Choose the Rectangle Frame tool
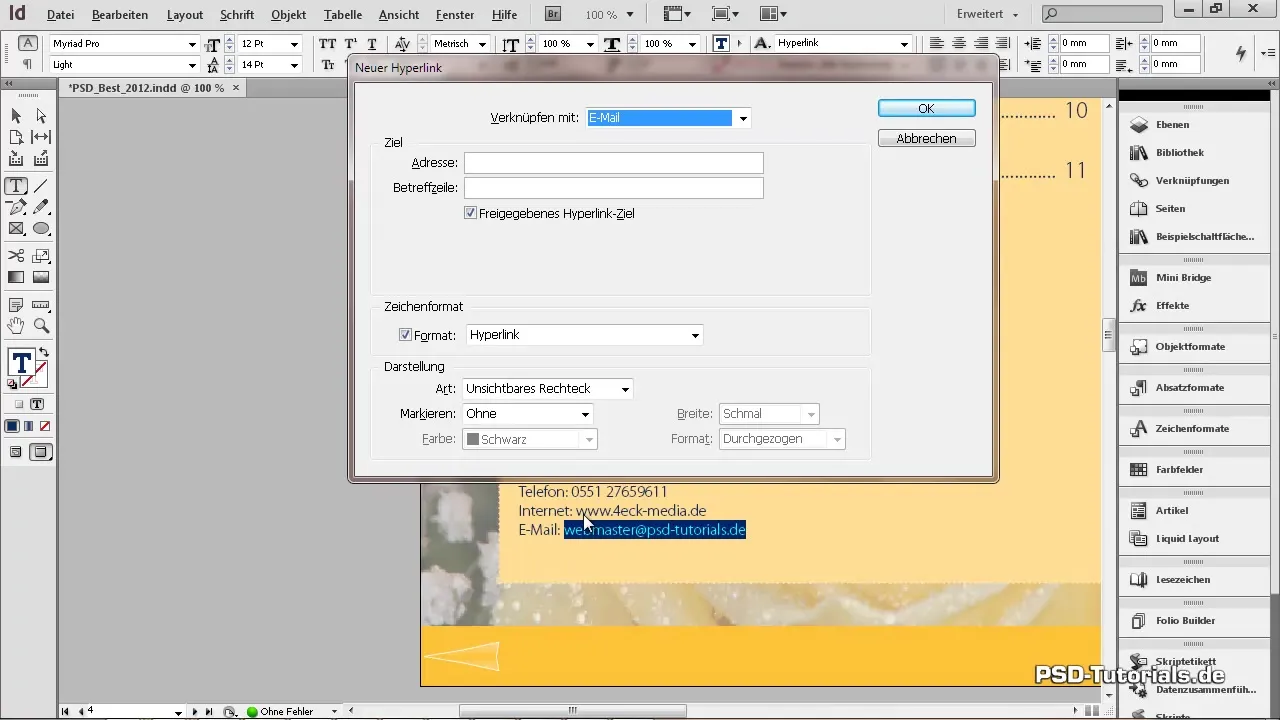The height and width of the screenshot is (720, 1280). [16, 228]
